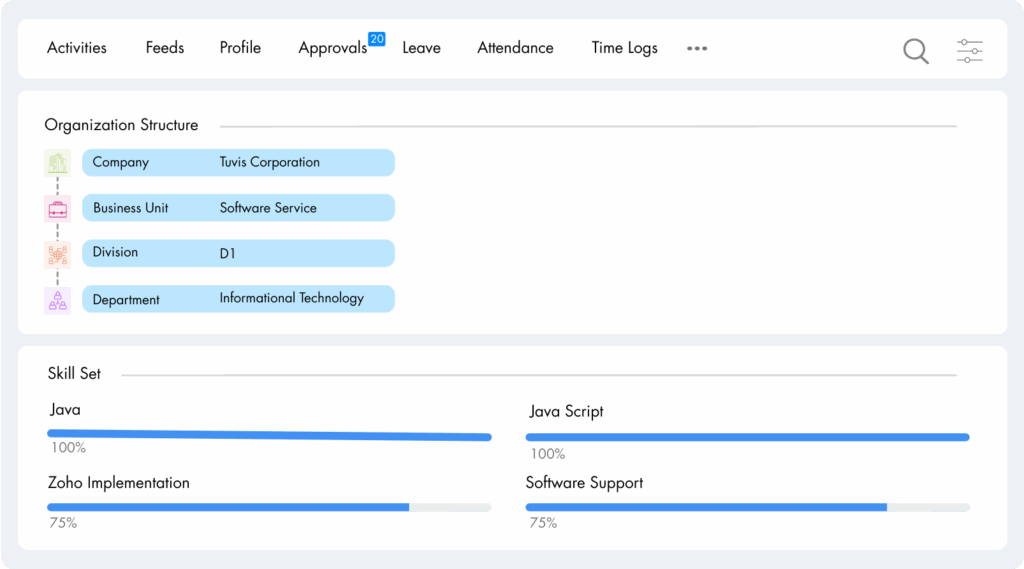Click the Software Support skill name

click(x=584, y=483)
